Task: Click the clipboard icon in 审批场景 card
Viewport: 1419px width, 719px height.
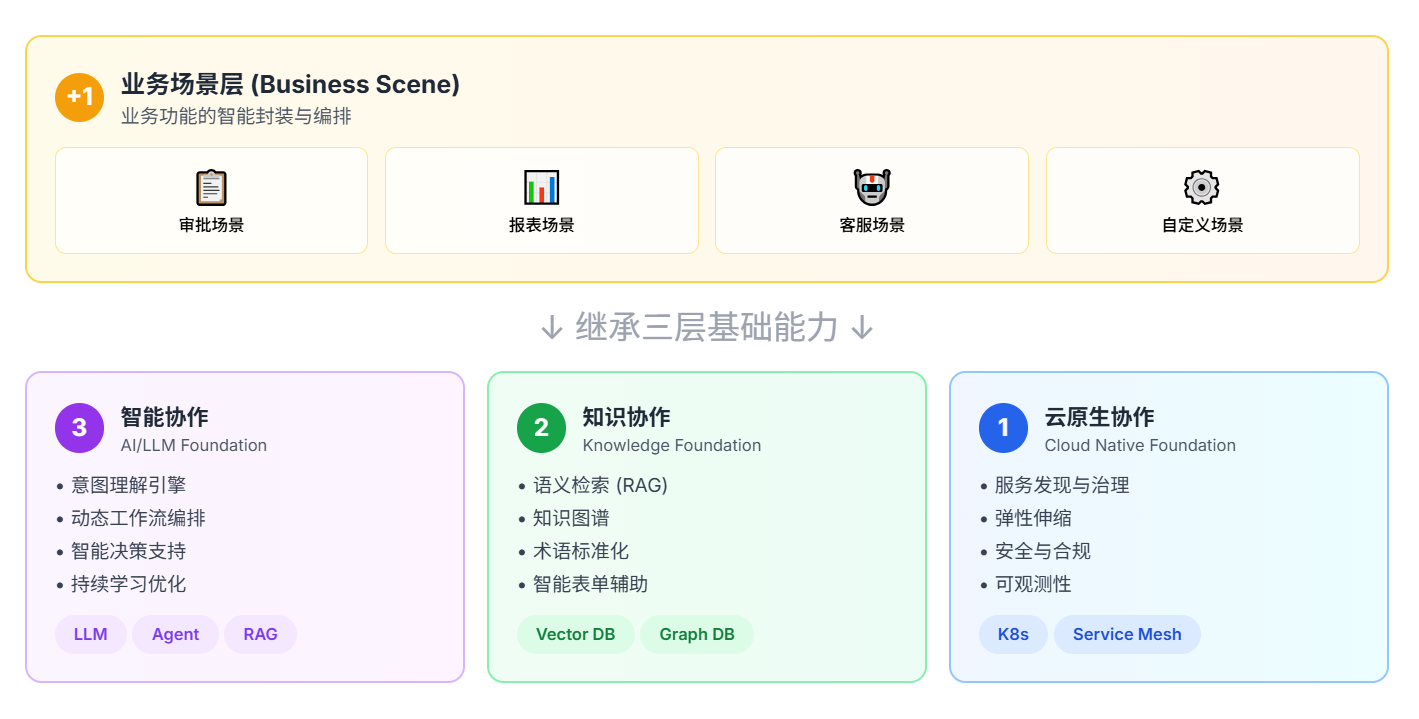Action: (211, 185)
